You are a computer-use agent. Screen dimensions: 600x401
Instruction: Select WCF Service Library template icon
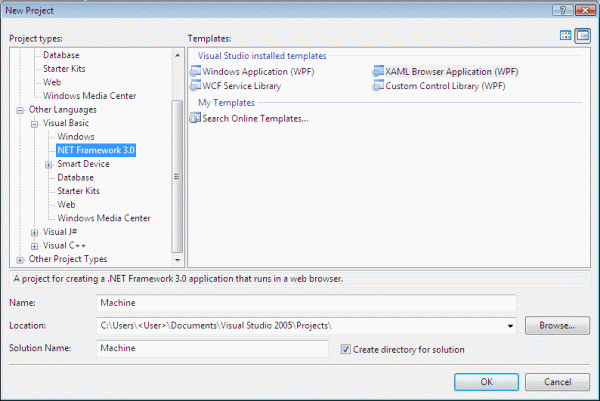point(195,85)
